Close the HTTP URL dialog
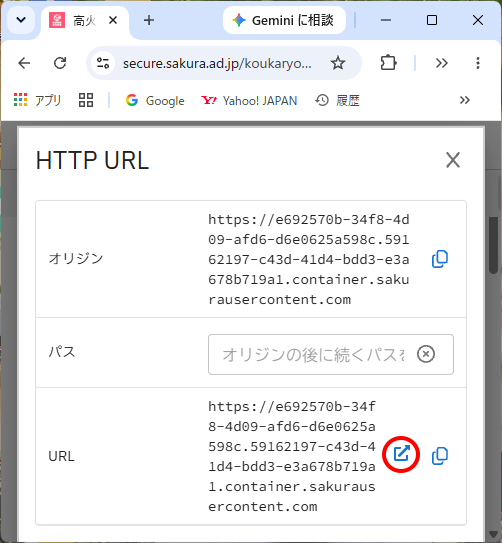The width and height of the screenshot is (502, 543). tap(452, 160)
